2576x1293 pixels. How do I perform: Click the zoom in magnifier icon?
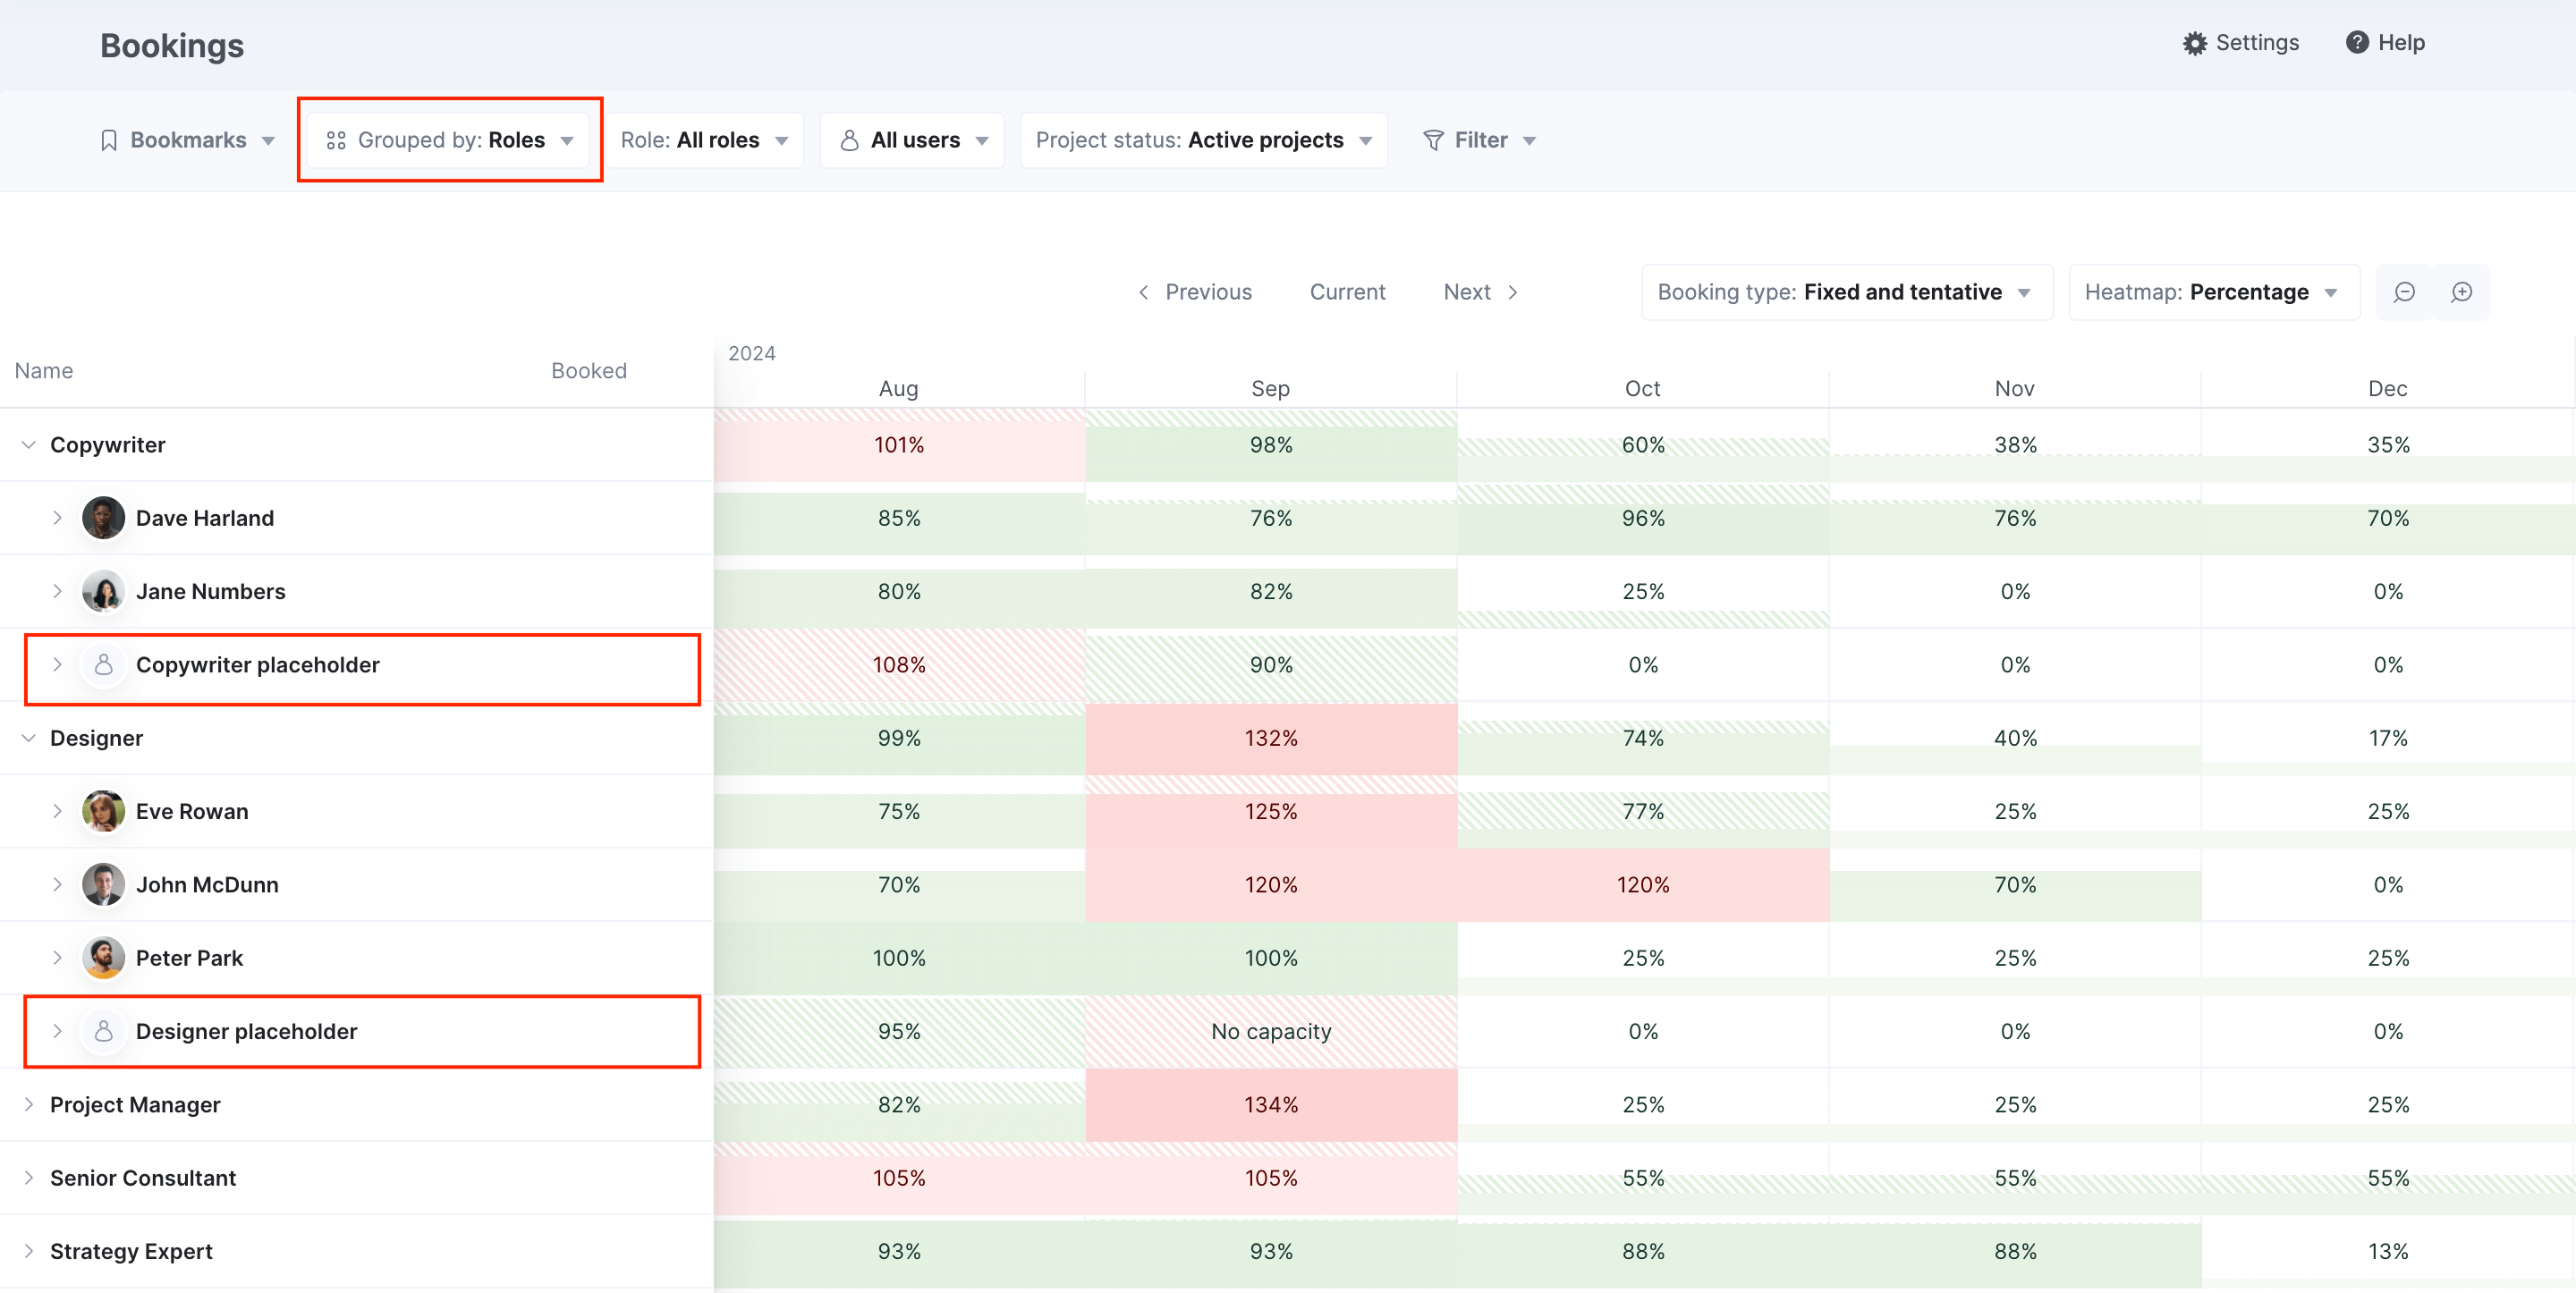[x=2462, y=292]
